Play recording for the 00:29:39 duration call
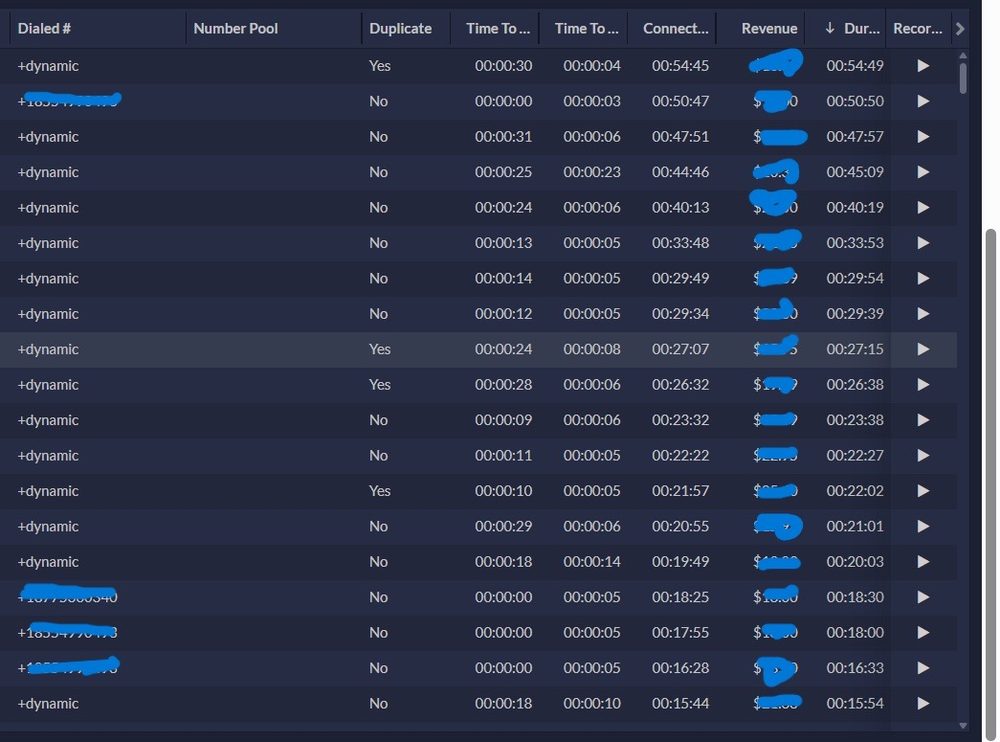1000x742 pixels. tap(923, 314)
